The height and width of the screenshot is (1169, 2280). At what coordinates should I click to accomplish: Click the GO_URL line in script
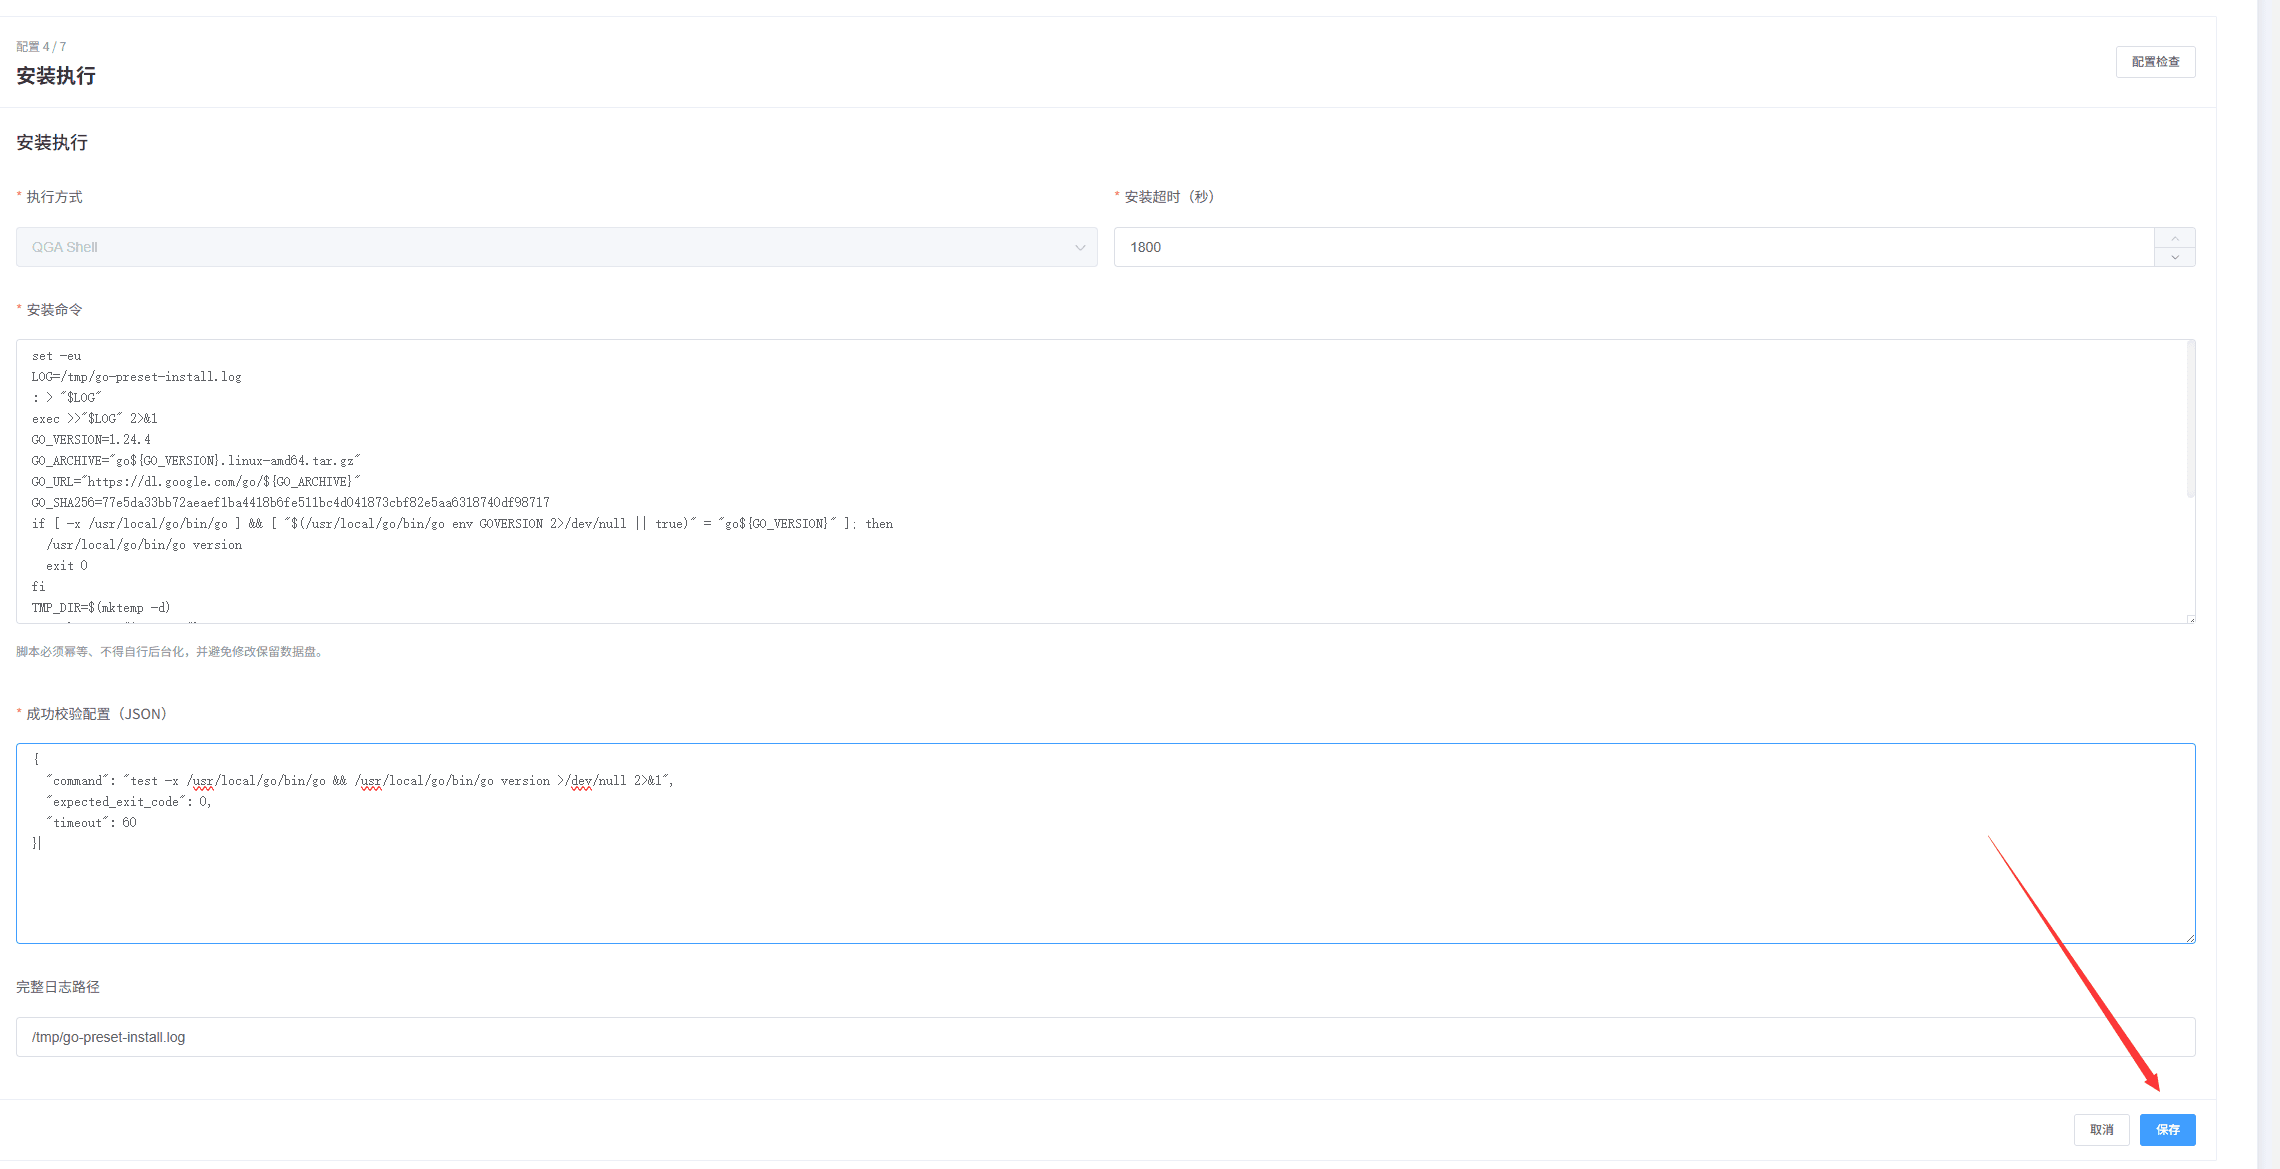pyautogui.click(x=196, y=482)
